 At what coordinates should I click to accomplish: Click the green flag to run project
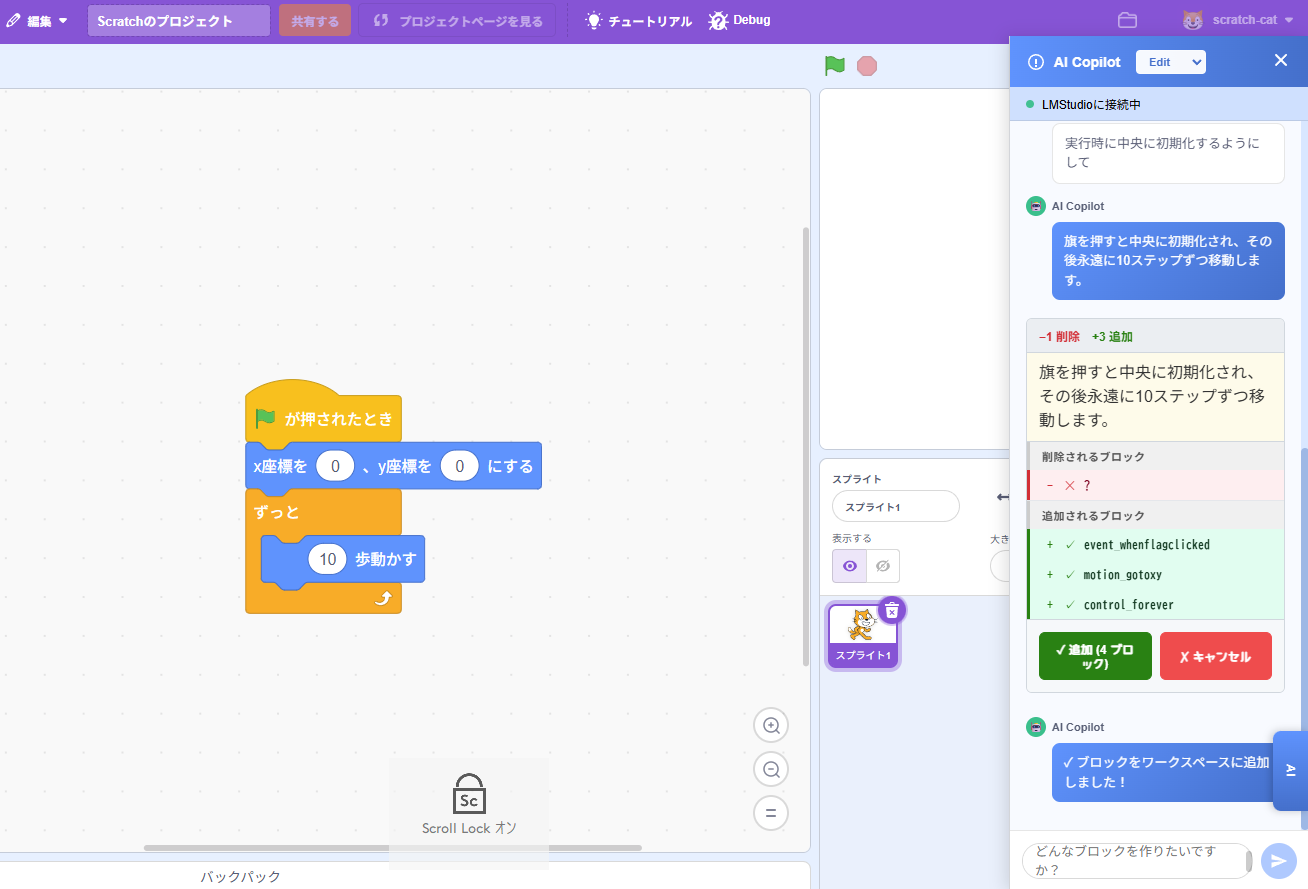point(834,66)
